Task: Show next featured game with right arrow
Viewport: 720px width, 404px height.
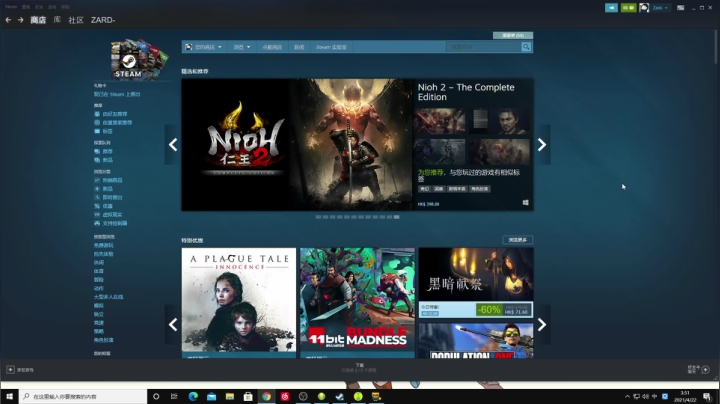Action: coord(542,145)
